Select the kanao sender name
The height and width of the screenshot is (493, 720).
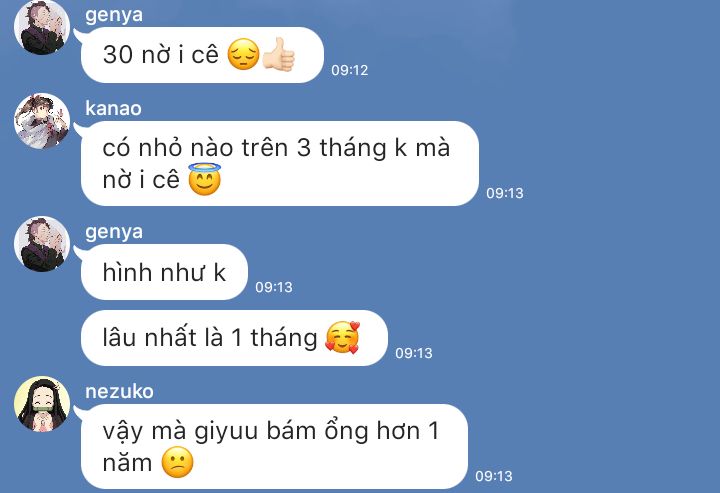coord(113,108)
